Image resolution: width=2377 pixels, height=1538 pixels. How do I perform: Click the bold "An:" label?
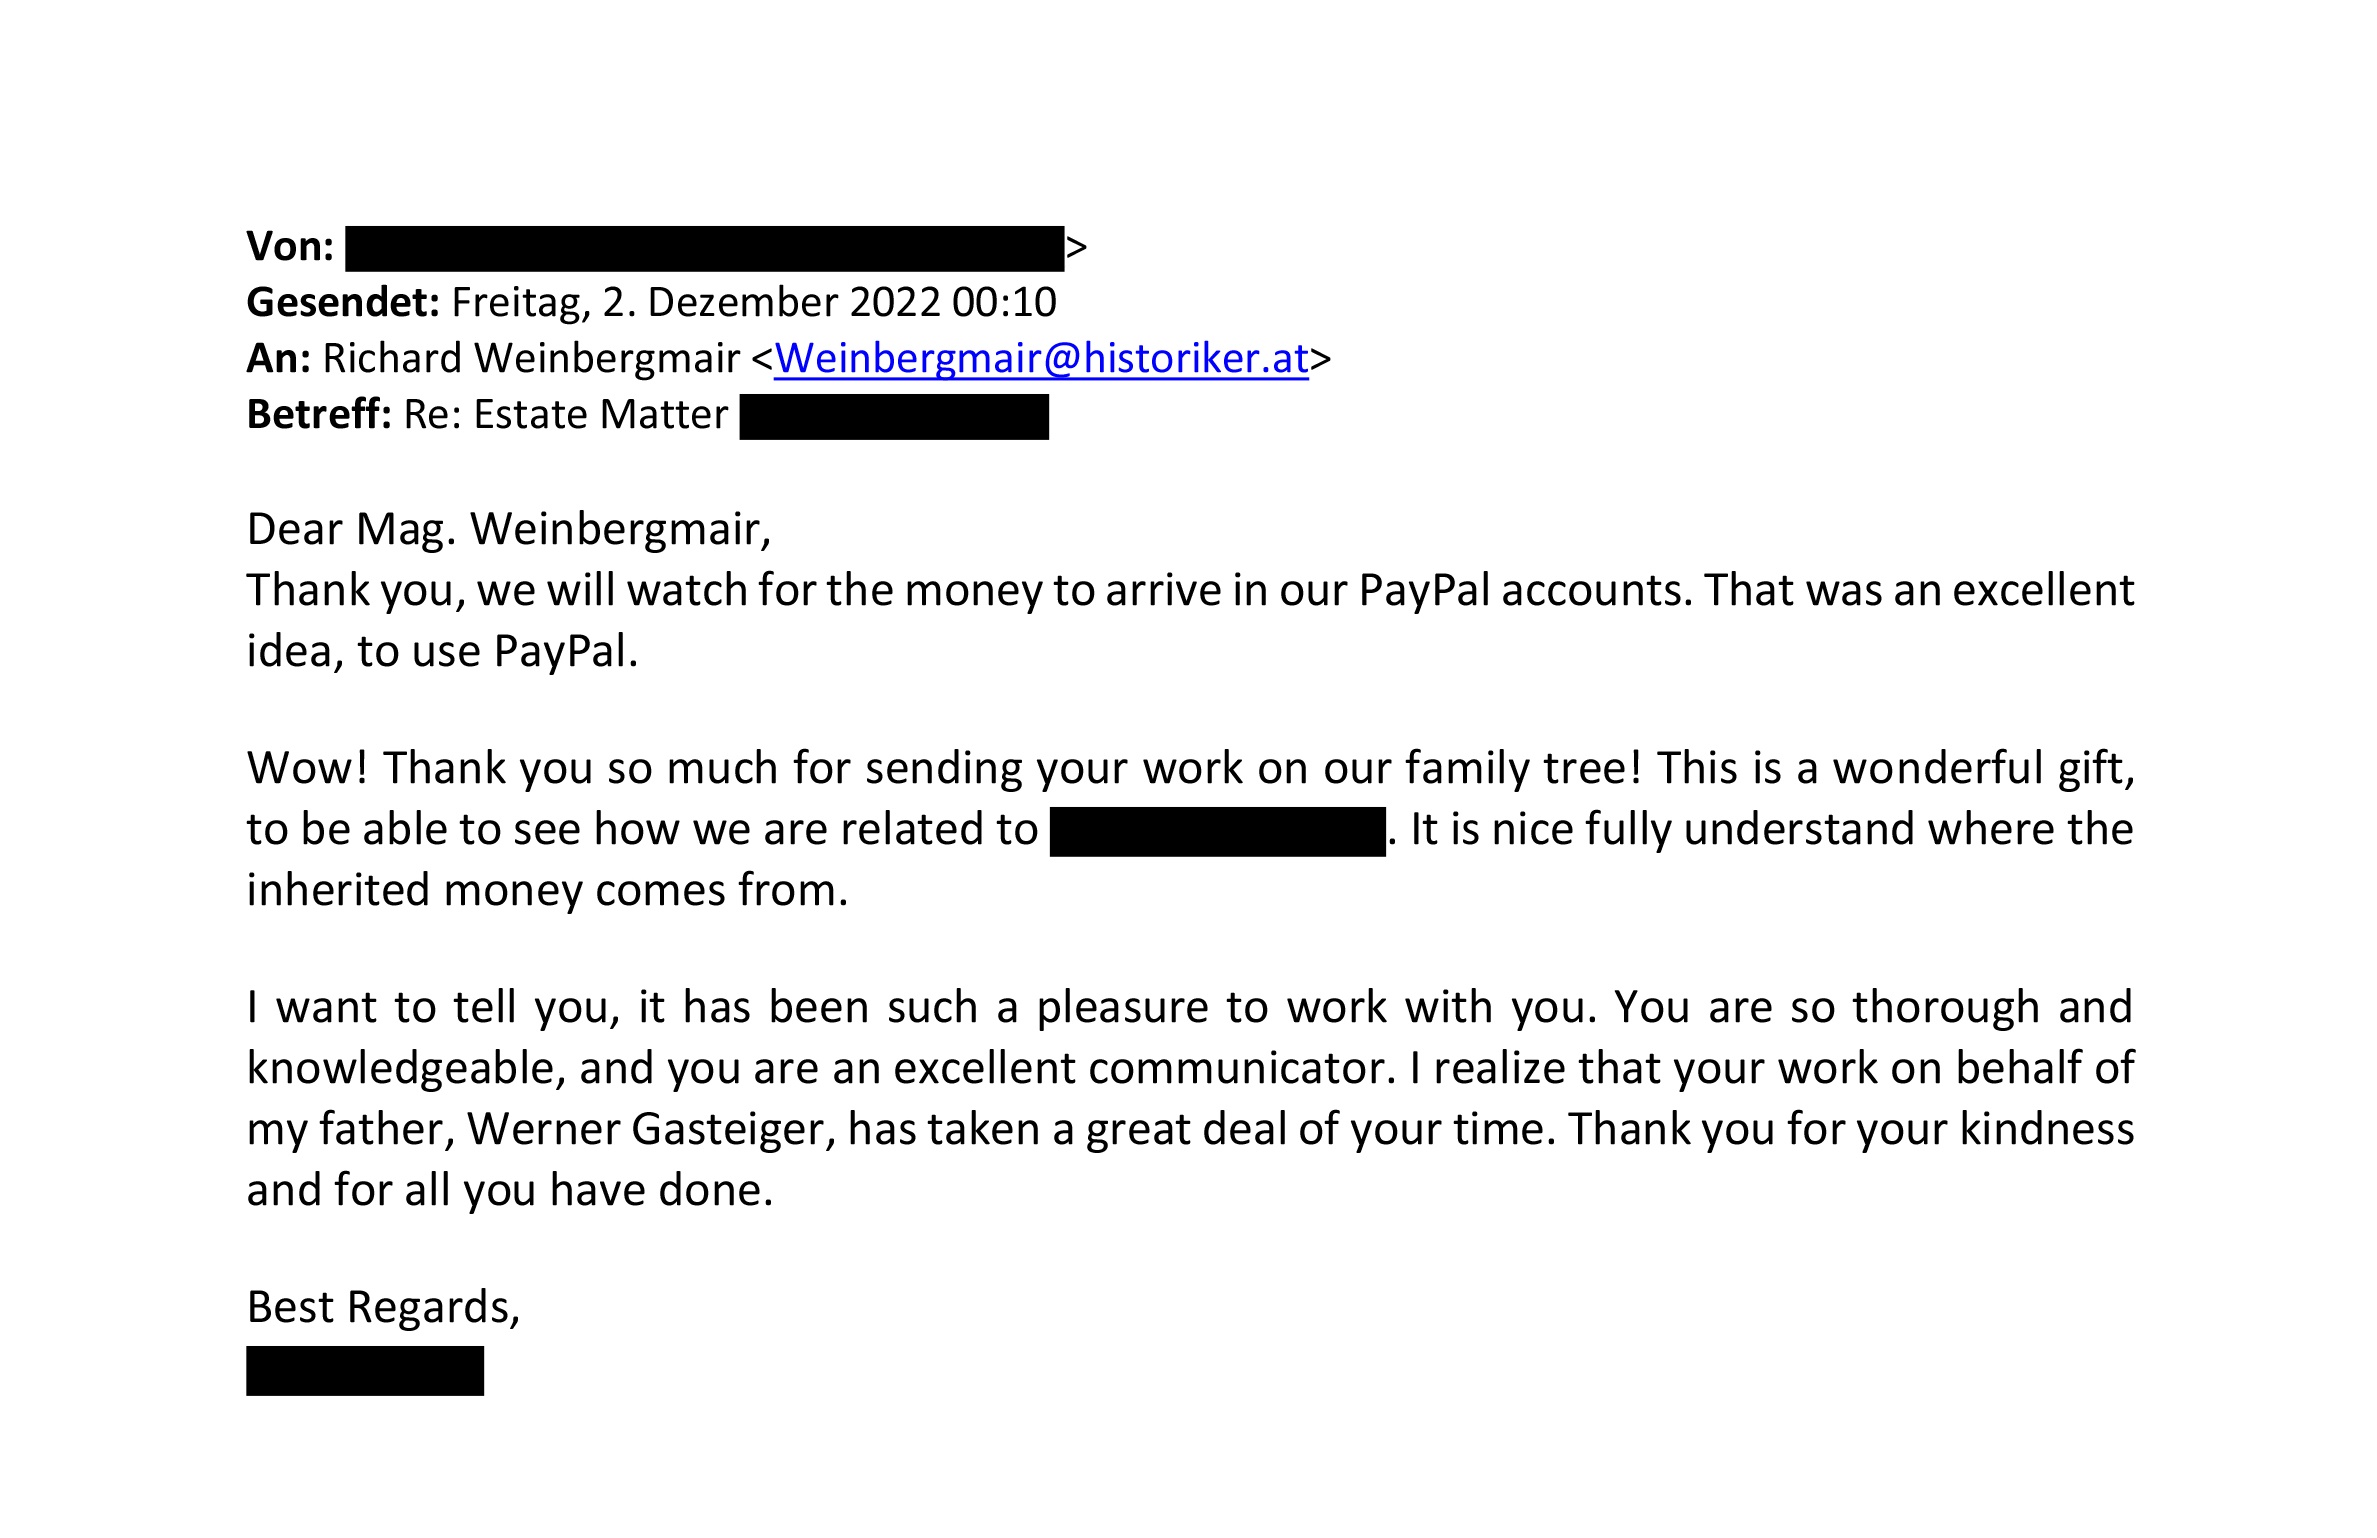coord(278,359)
